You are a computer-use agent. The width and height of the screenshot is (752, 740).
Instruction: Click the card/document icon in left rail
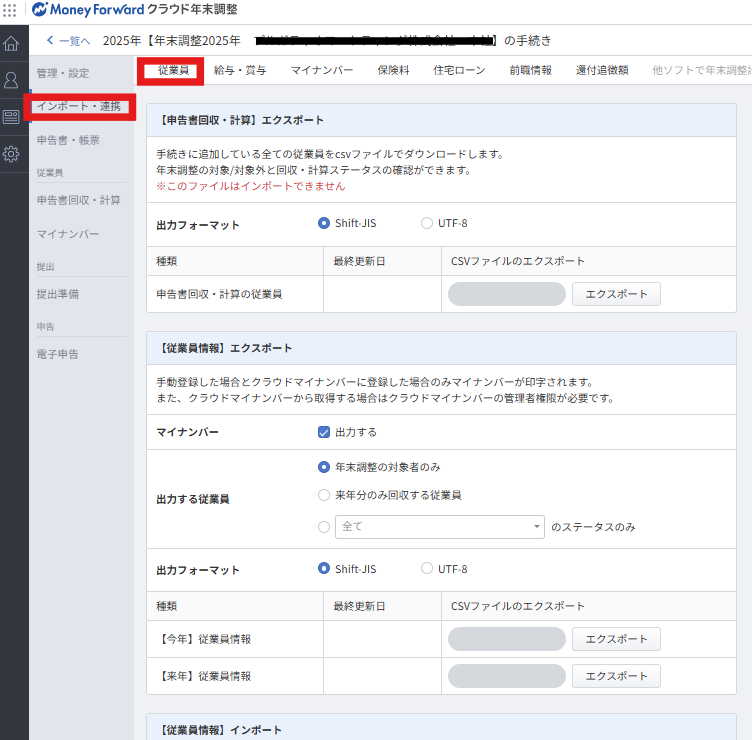tap(11, 117)
